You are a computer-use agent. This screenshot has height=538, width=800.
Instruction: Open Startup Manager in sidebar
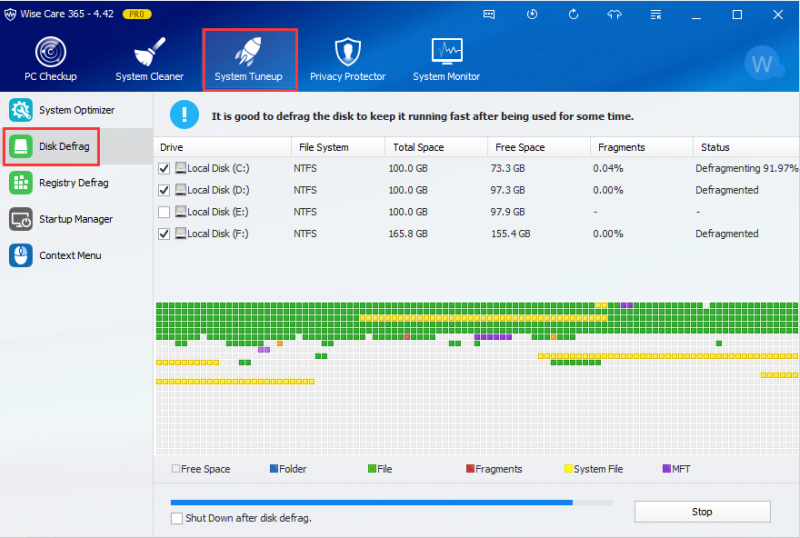(x=77, y=219)
